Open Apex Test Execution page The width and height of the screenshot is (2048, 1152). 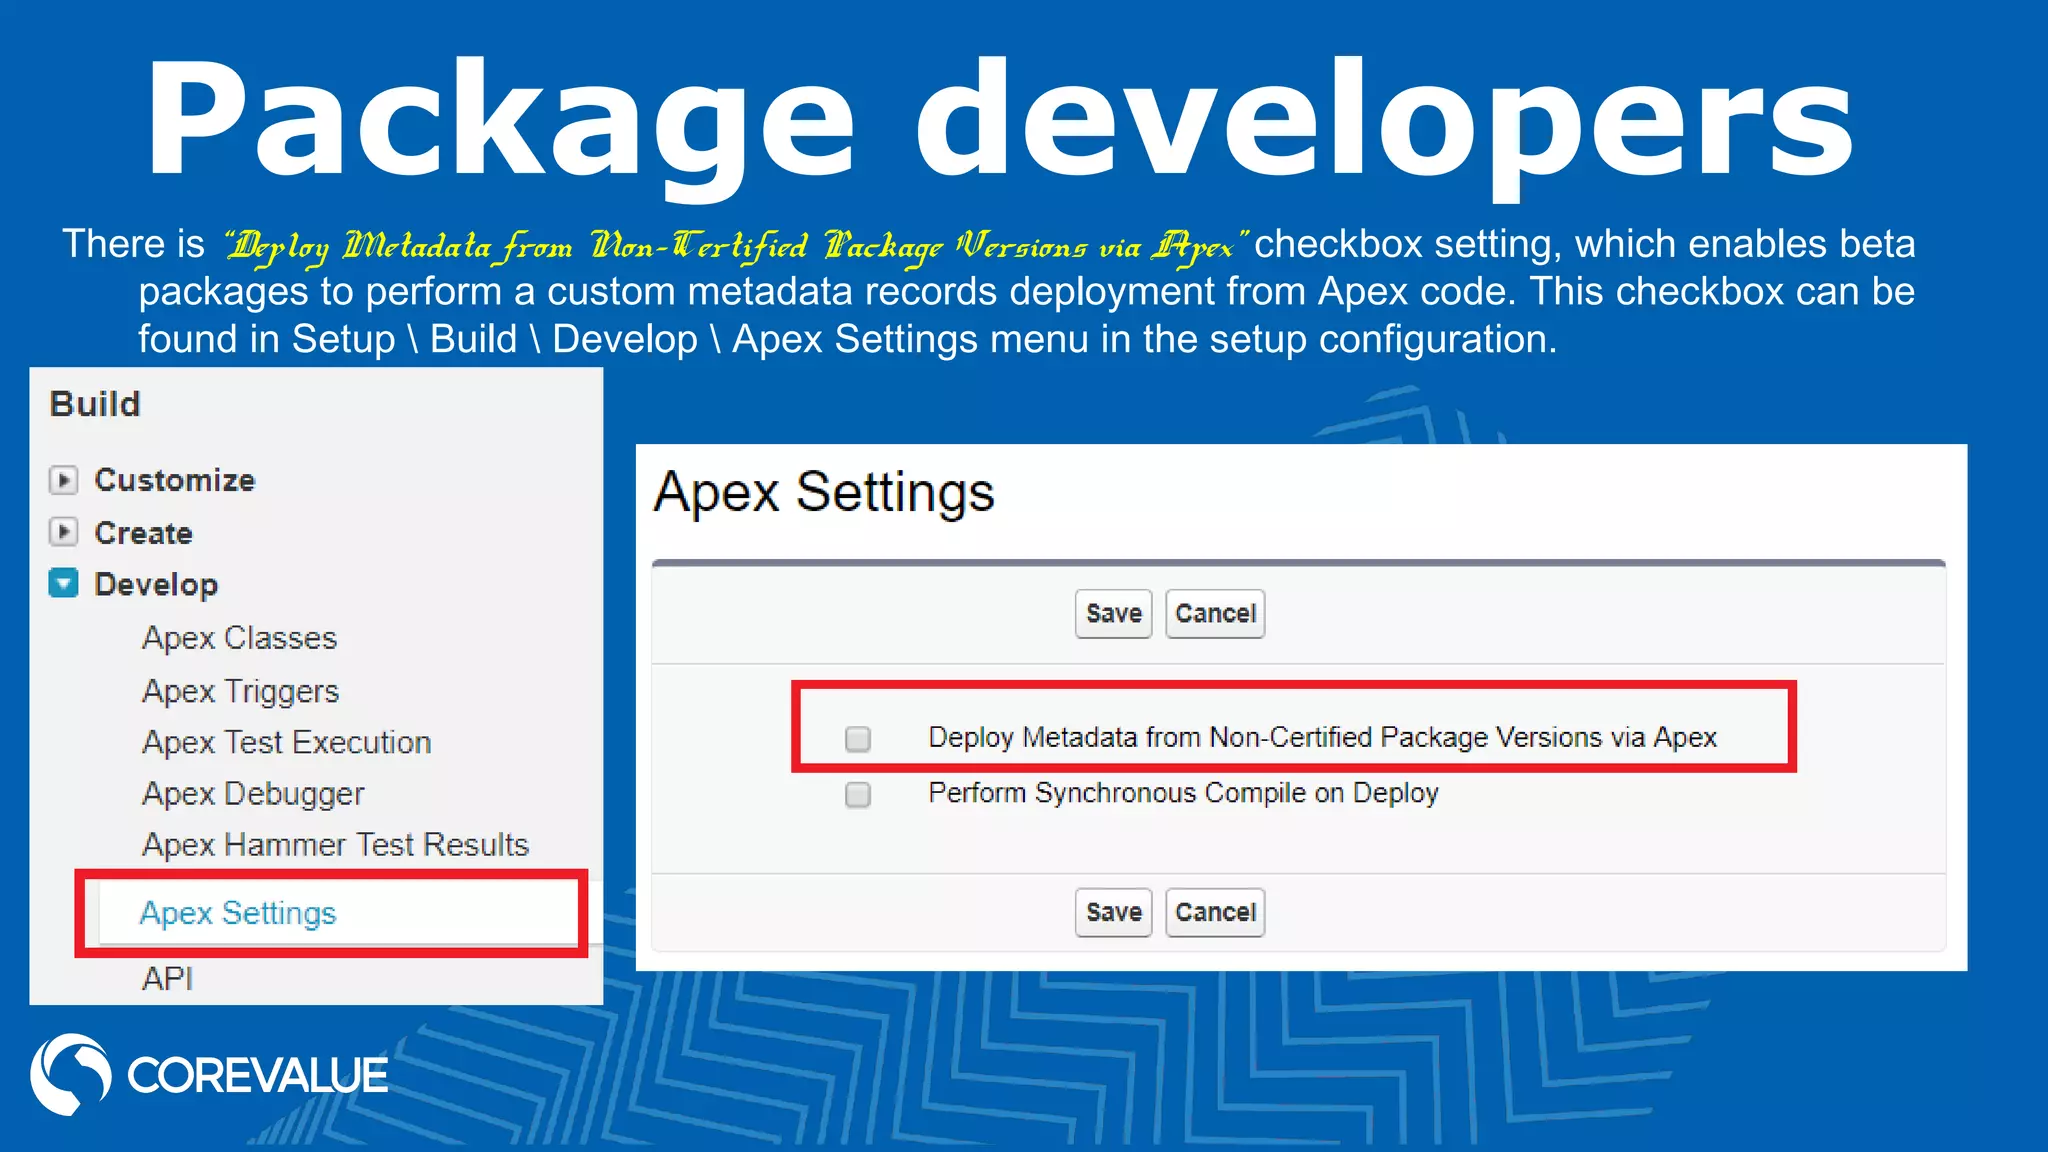287,742
